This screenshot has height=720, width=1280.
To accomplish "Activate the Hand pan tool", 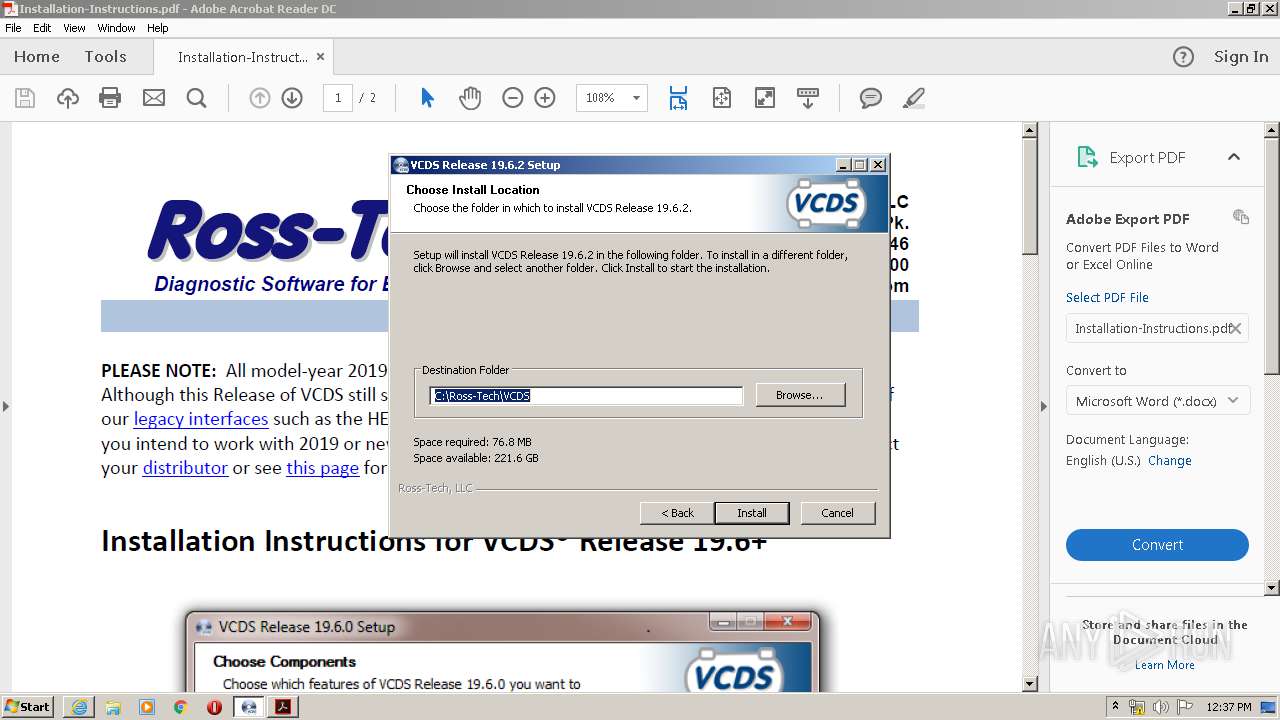I will click(470, 98).
